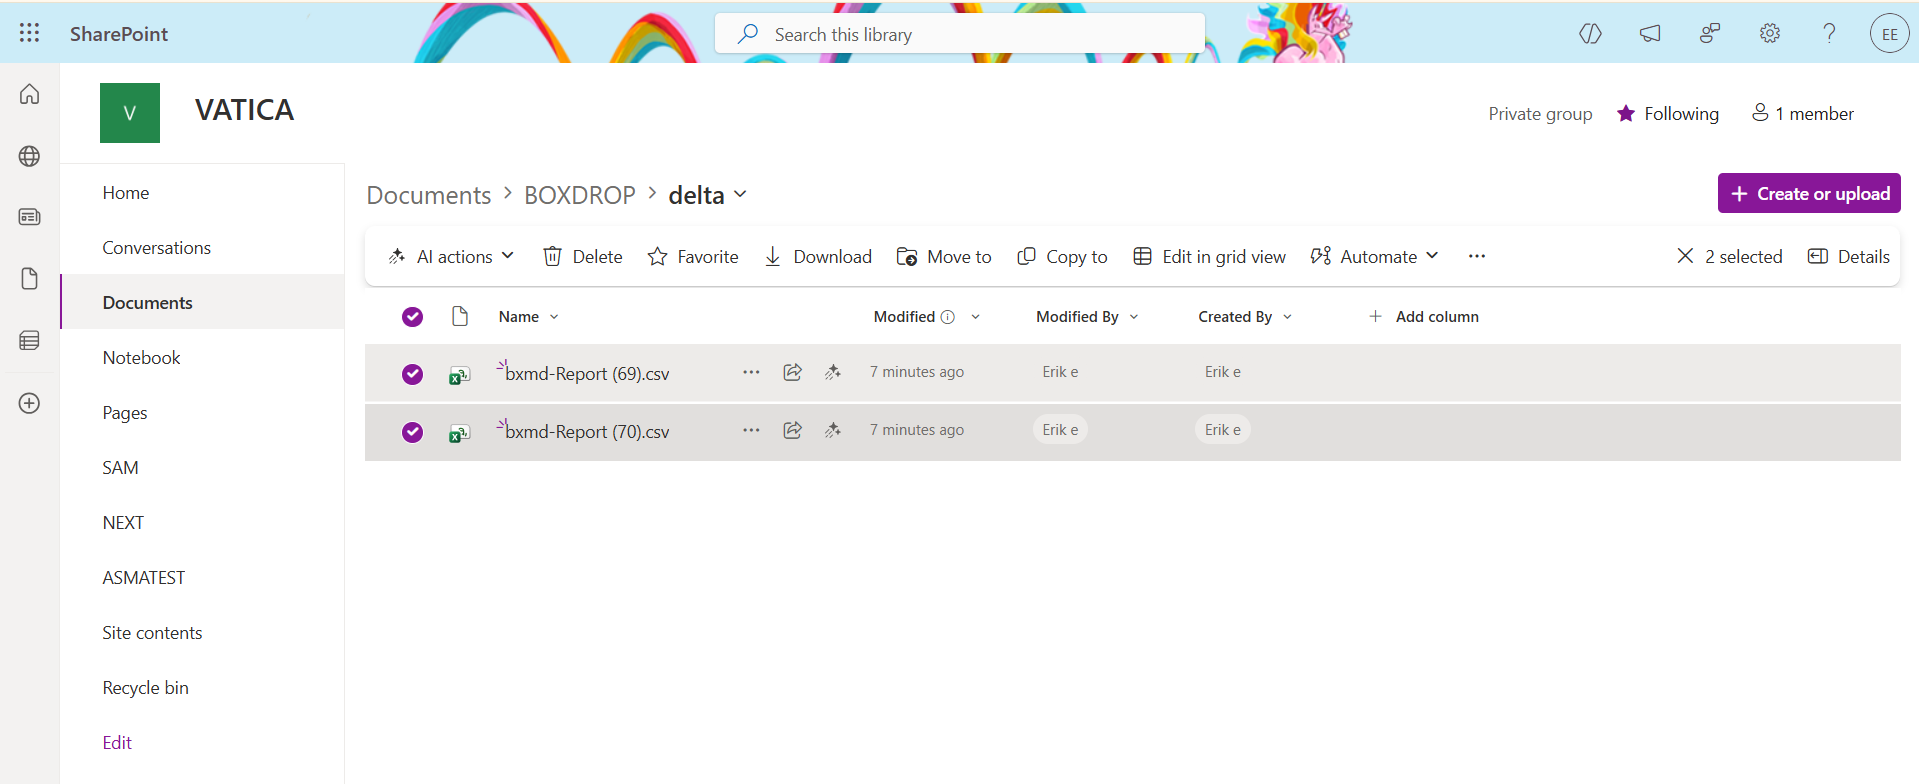Click the file type column header icon
This screenshot has width=1919, height=784.
[460, 317]
